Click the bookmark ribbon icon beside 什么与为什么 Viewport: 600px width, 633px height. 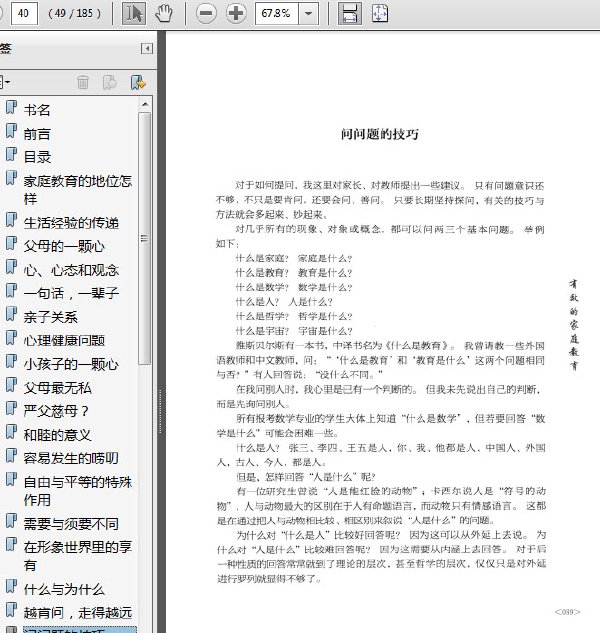(12, 586)
